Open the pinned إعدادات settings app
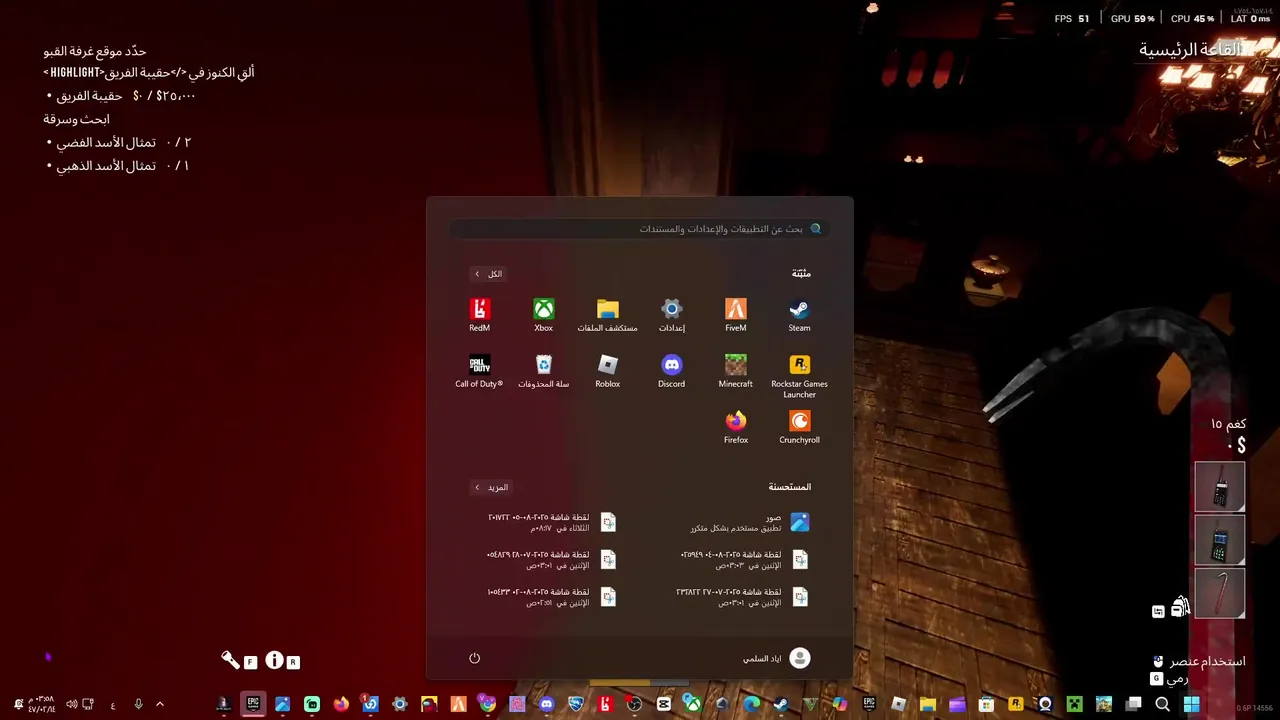 click(672, 315)
